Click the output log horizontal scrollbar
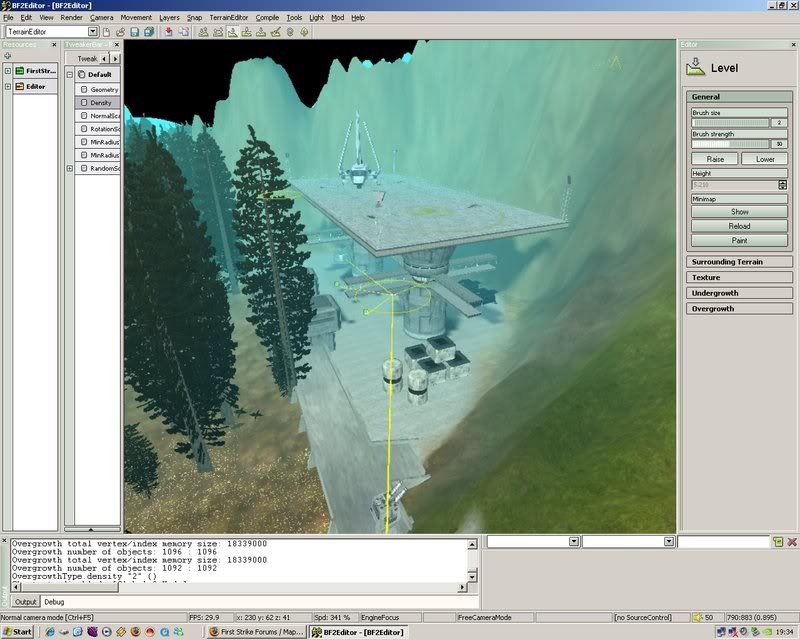The width and height of the screenshot is (800, 640). pyautogui.click(x=239, y=587)
